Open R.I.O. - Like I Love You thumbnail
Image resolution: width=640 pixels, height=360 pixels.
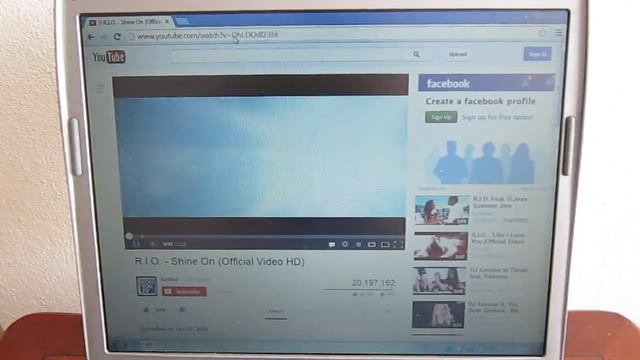pos(441,246)
